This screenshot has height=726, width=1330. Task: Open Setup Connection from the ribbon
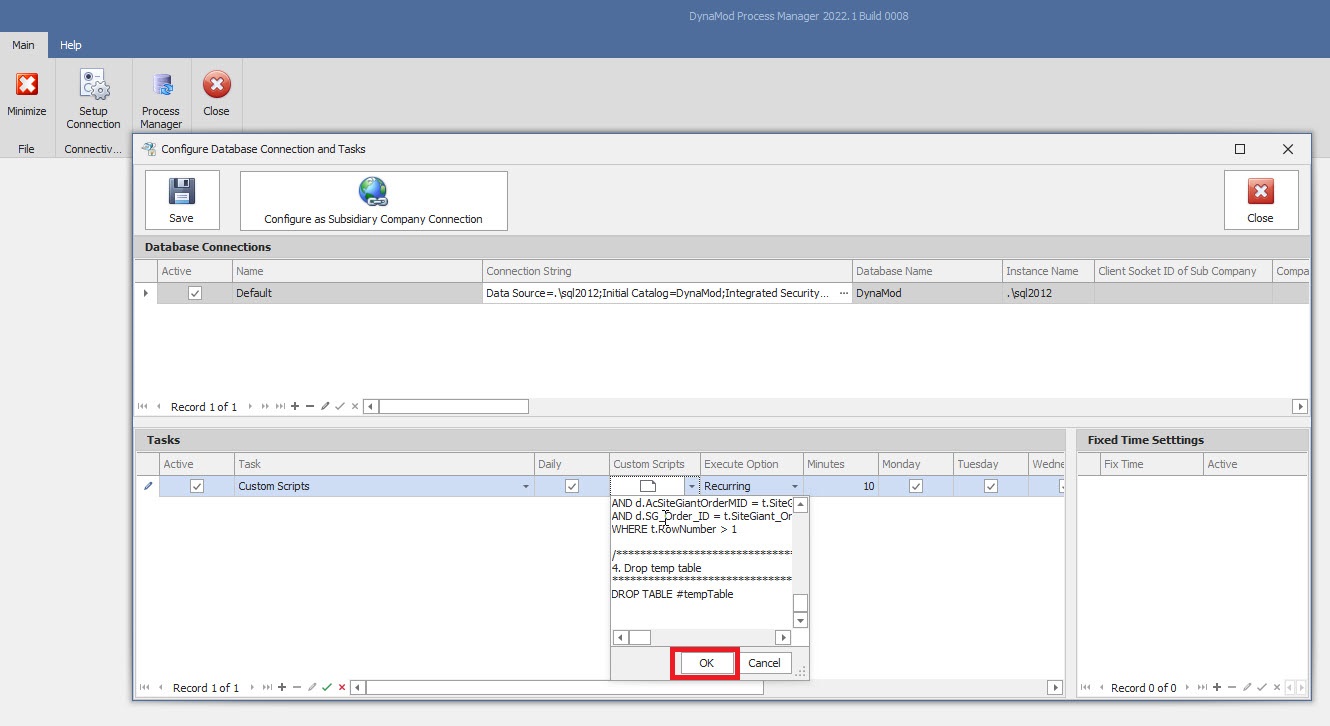pyautogui.click(x=93, y=100)
